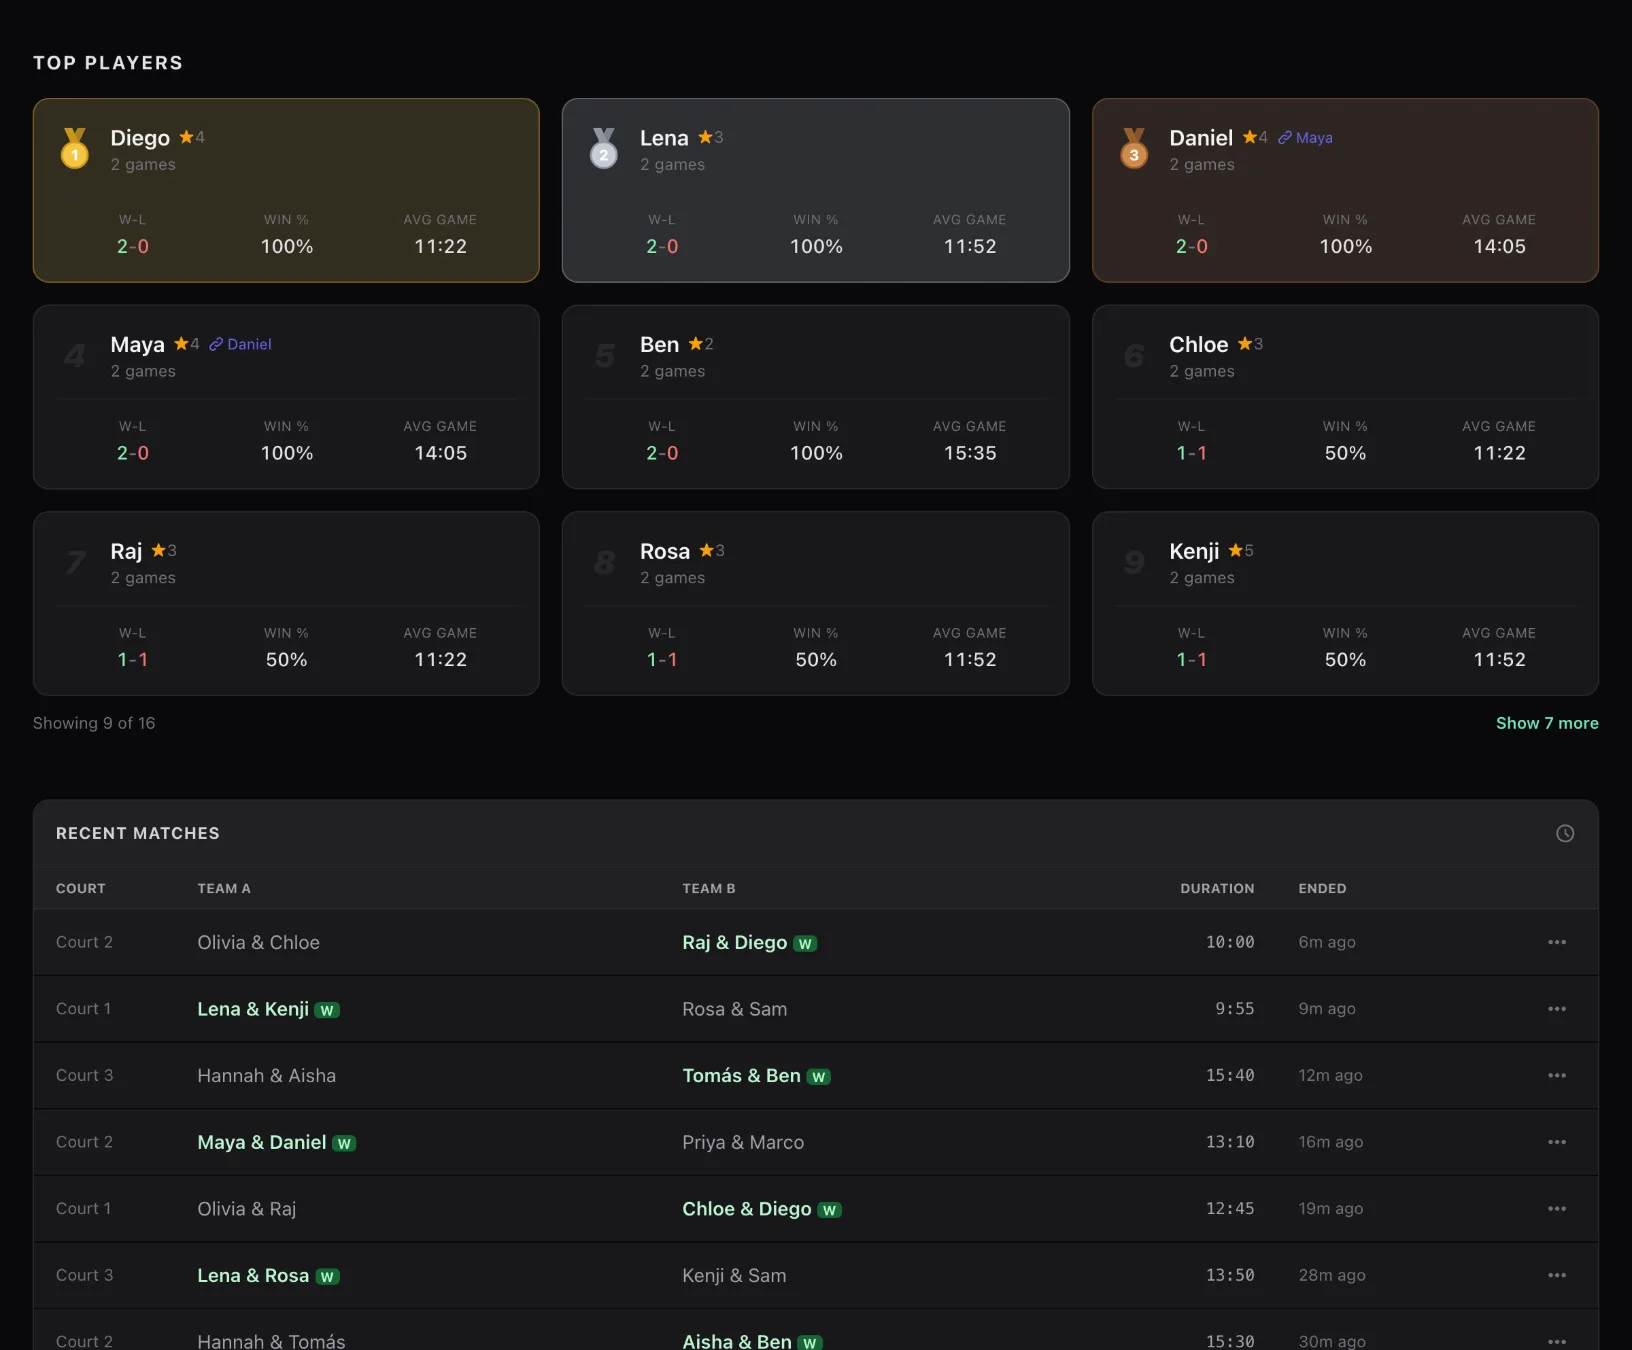Click the Show 7 more link
This screenshot has height=1350, width=1632.
[1547, 723]
